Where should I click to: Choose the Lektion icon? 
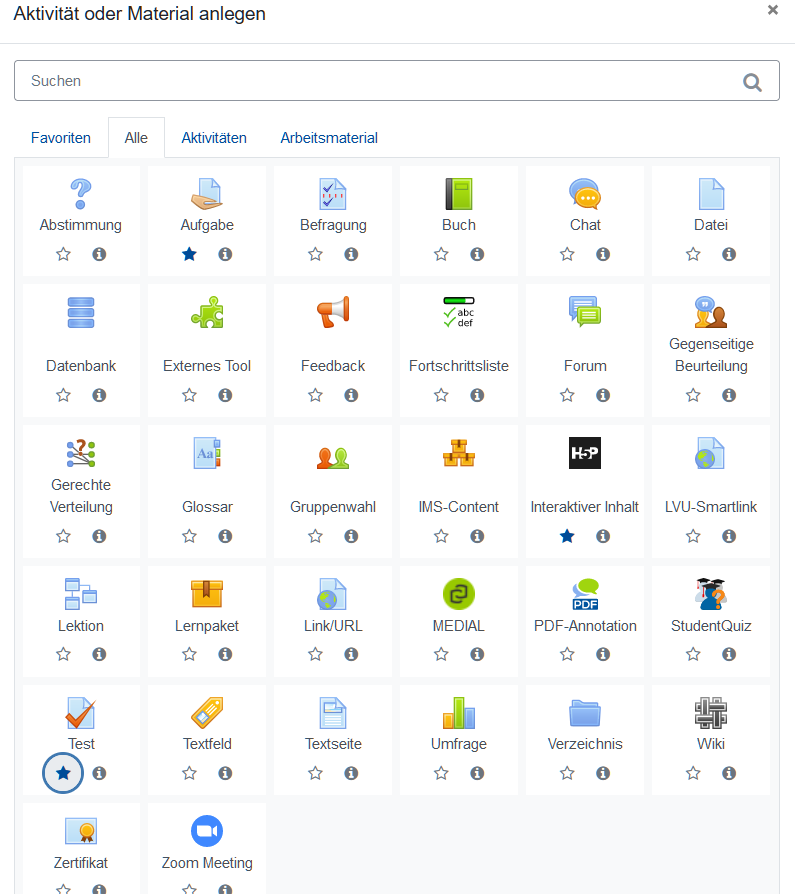click(x=80, y=594)
